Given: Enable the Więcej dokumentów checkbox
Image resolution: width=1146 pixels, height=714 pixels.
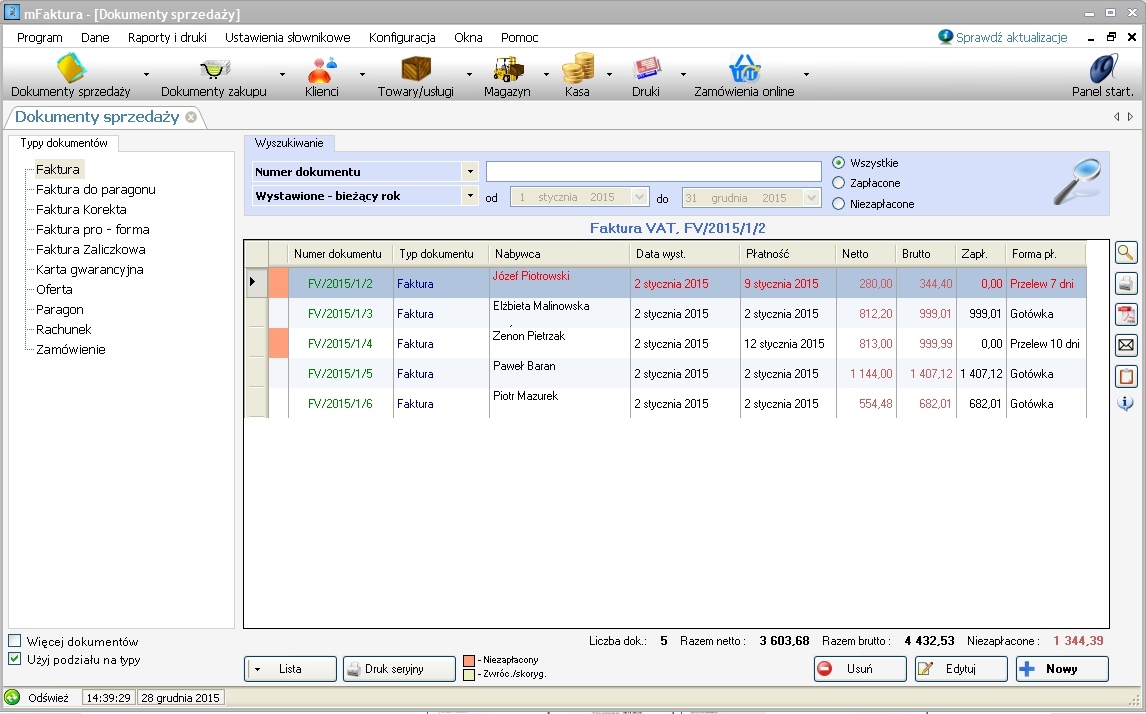Looking at the screenshot, I should pyautogui.click(x=15, y=641).
